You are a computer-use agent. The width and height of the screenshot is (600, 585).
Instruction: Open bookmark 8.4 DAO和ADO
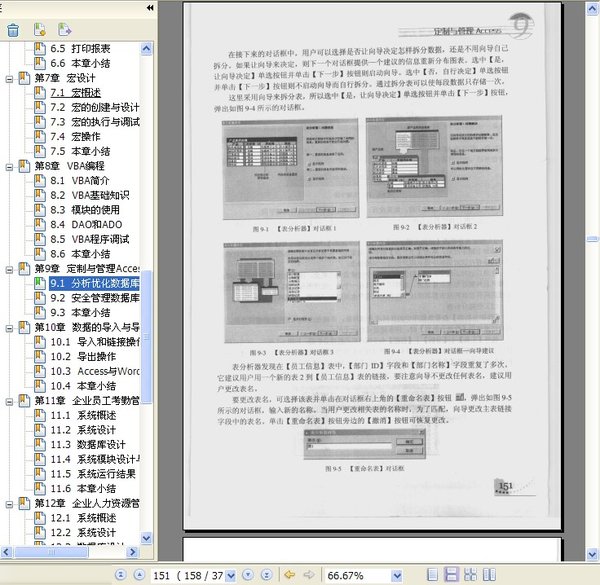pyautogui.click(x=86, y=224)
